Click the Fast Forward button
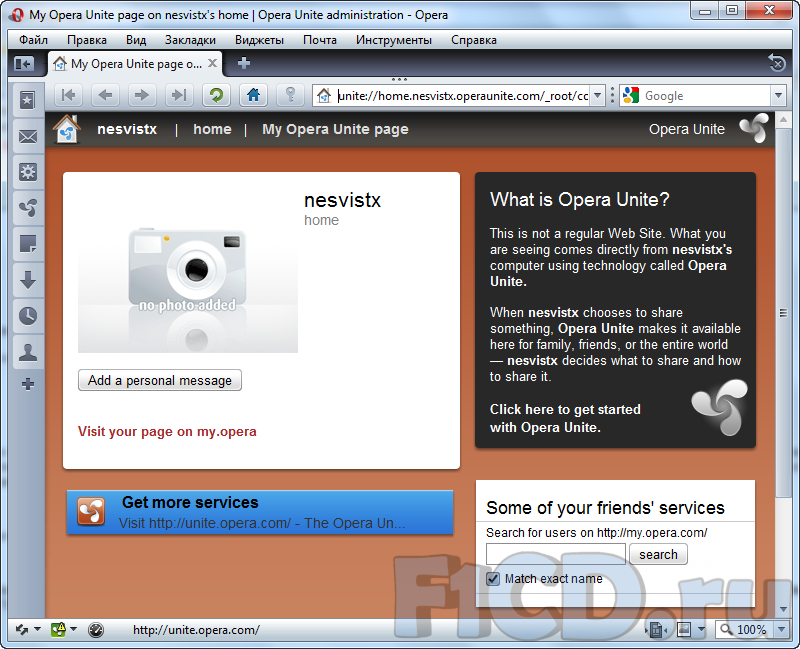This screenshot has height=649, width=800. (x=179, y=95)
